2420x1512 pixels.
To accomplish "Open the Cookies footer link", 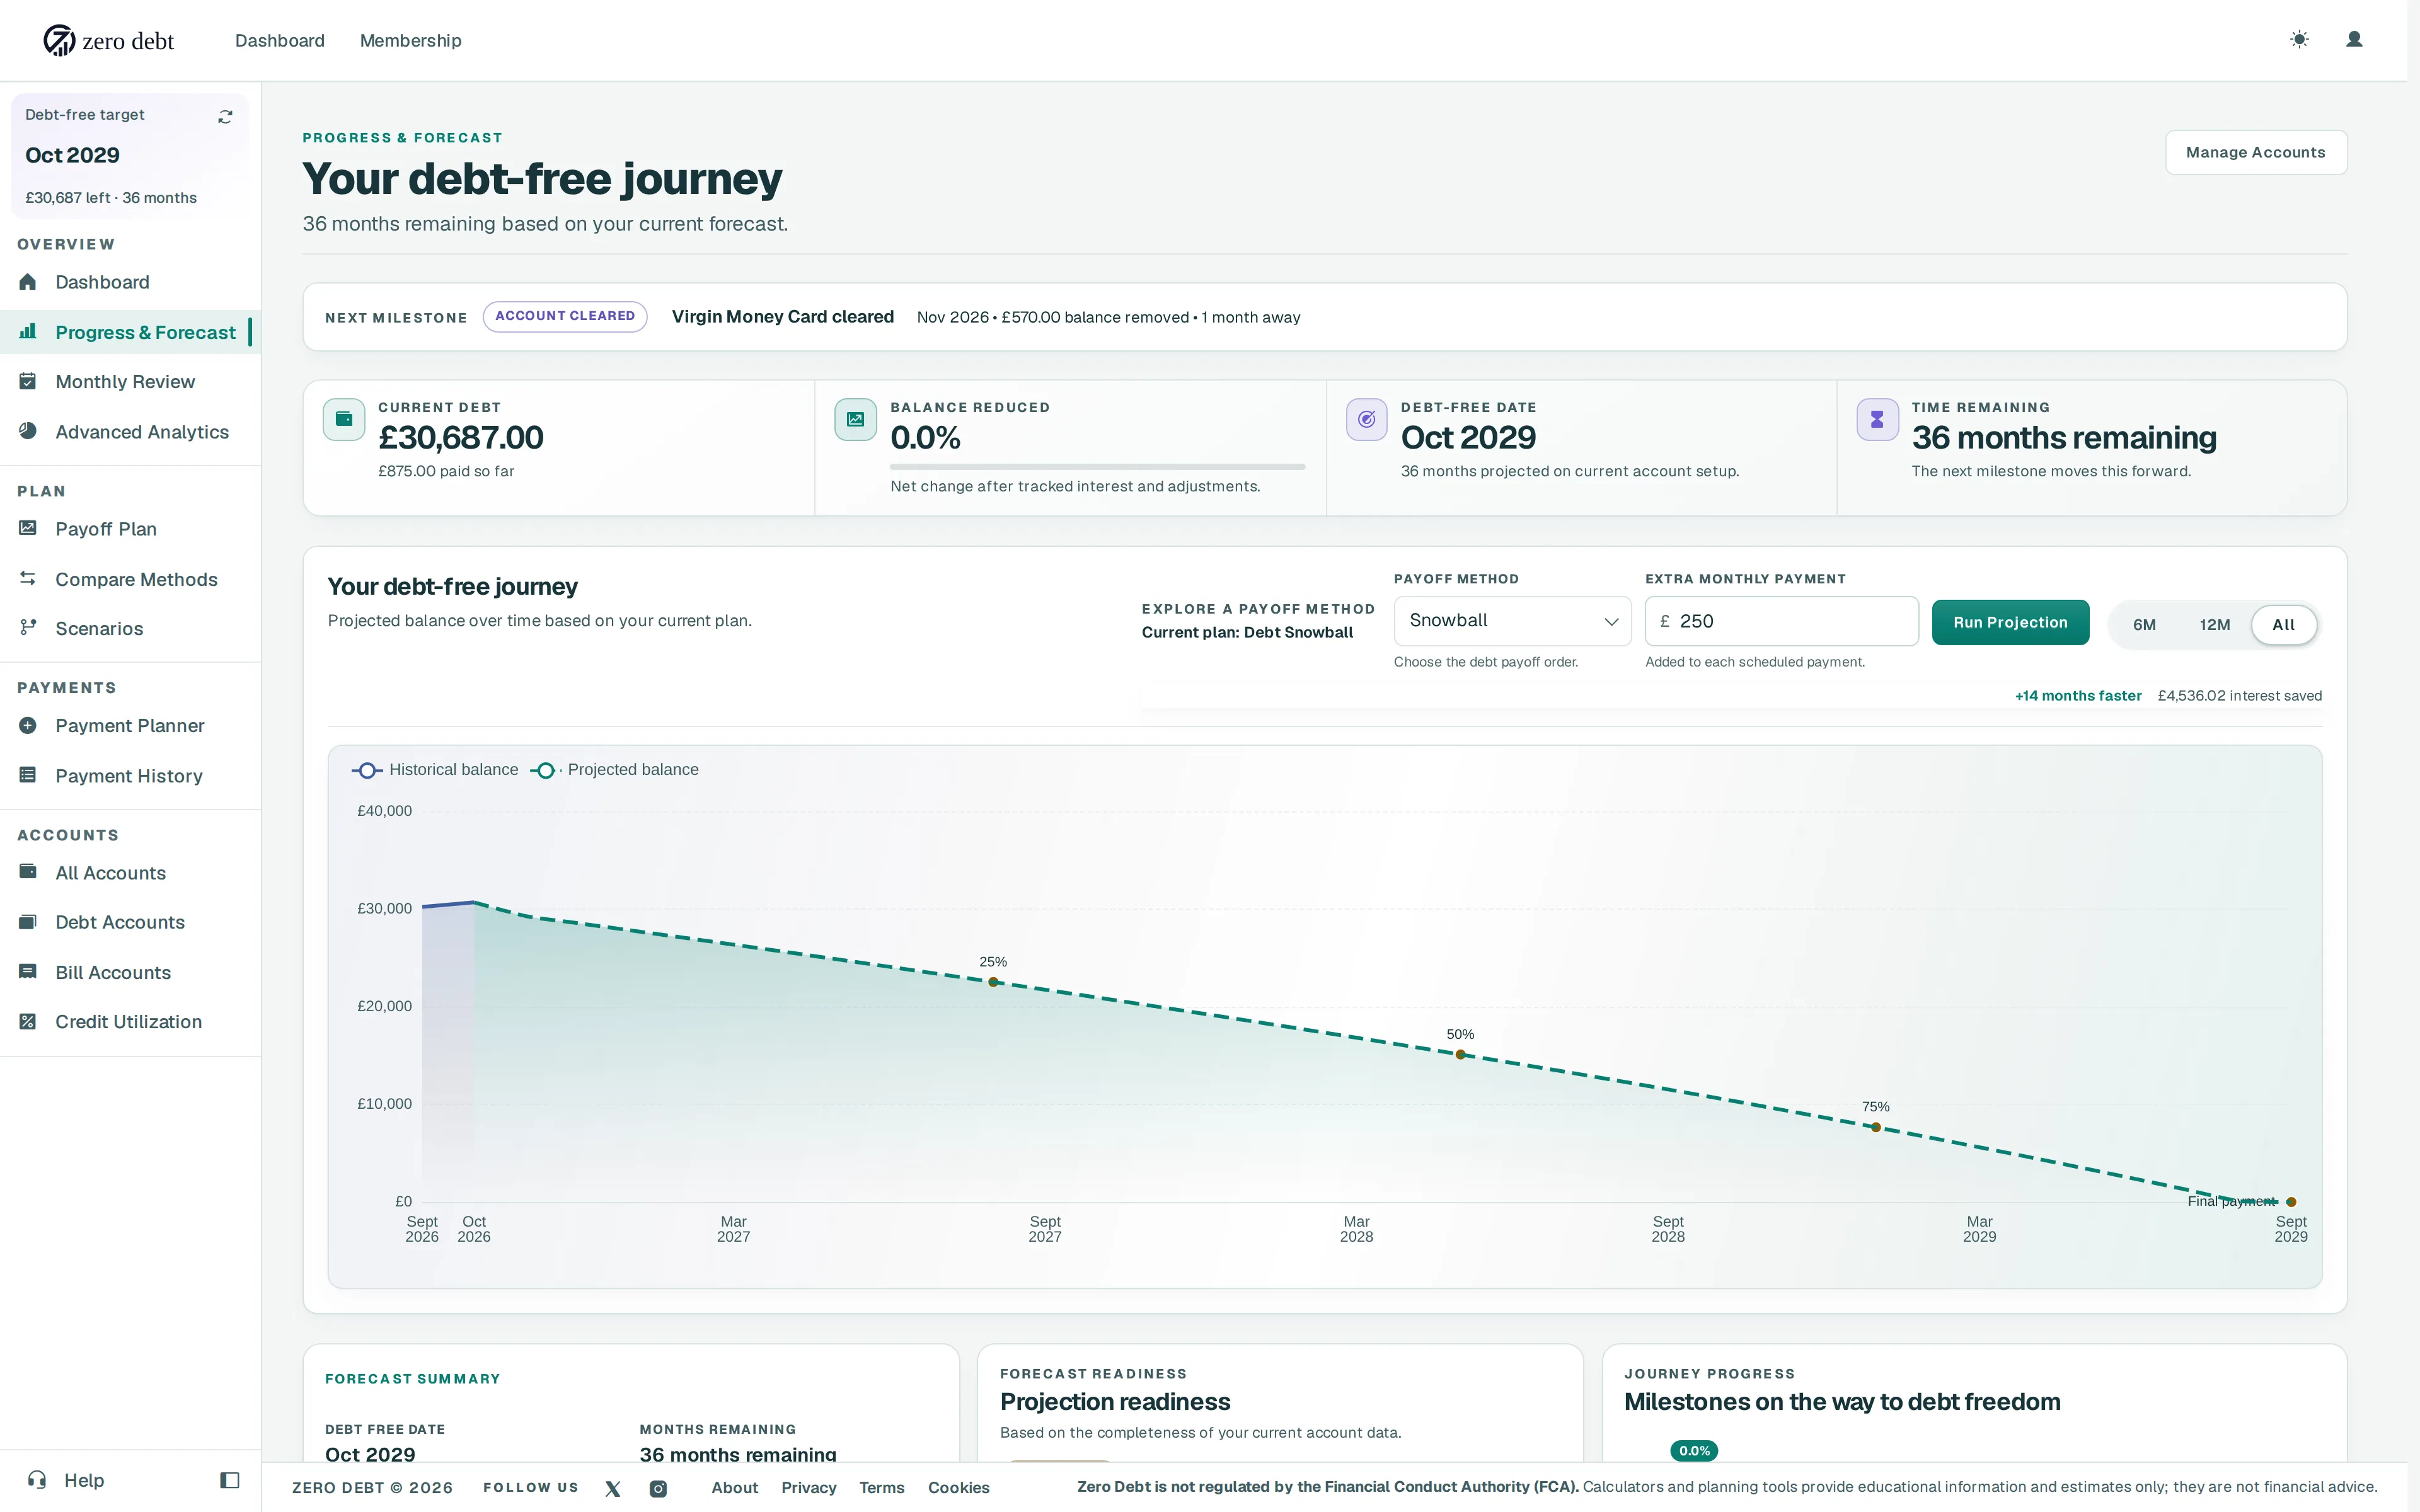I will 958,1488.
